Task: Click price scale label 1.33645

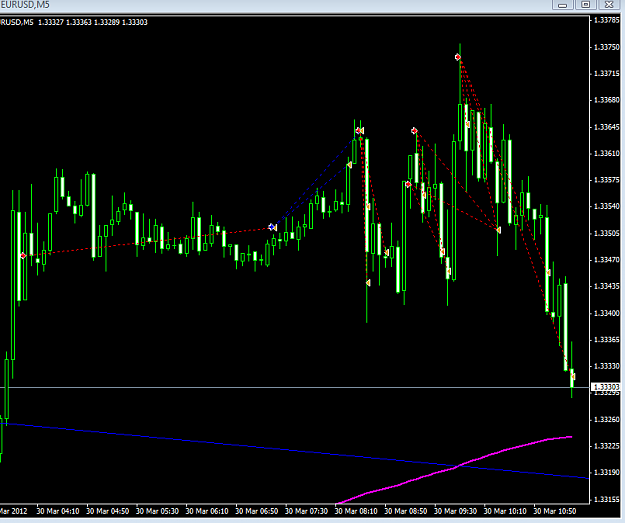Action: click(x=607, y=127)
